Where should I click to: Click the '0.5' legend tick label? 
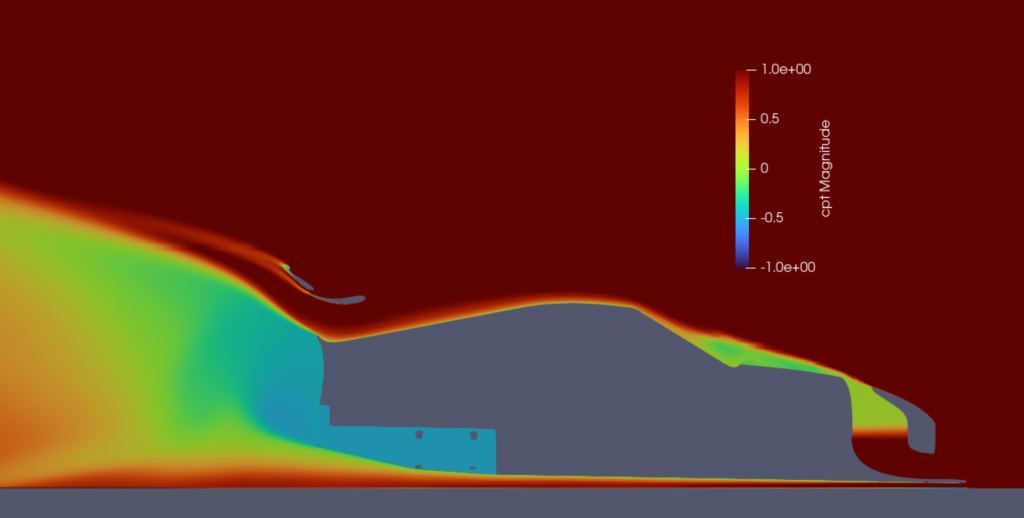[x=770, y=119]
